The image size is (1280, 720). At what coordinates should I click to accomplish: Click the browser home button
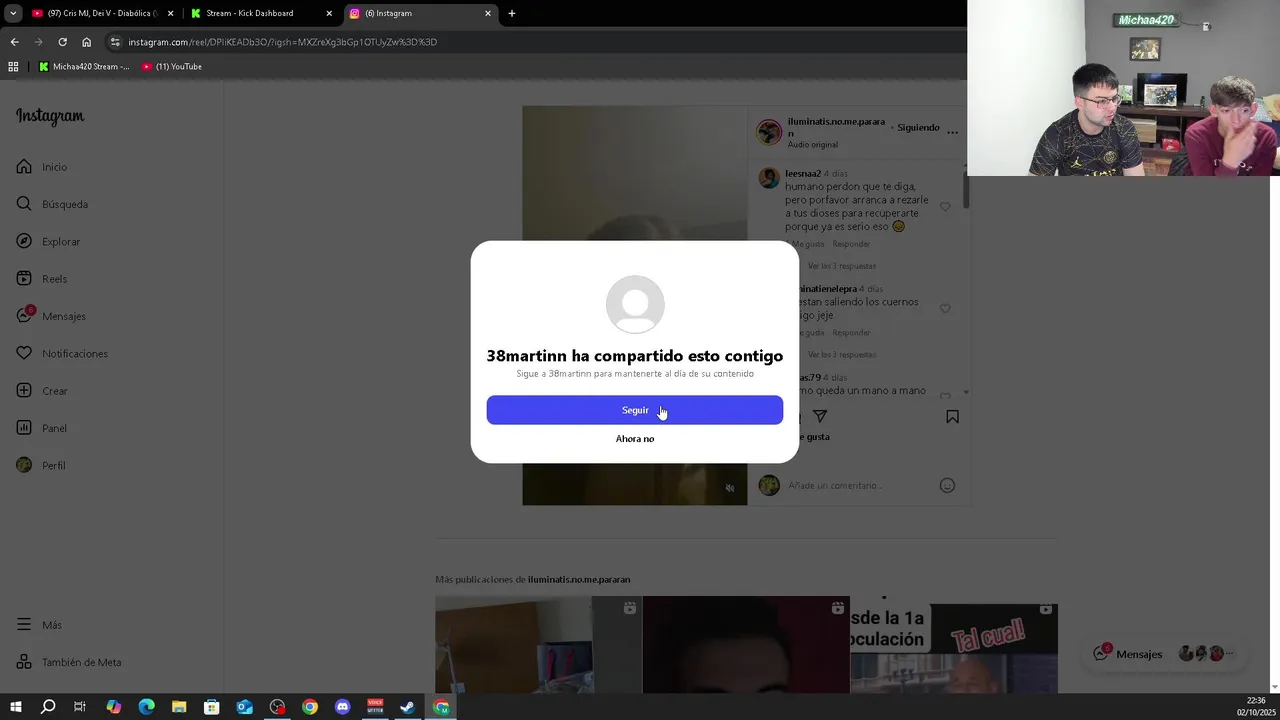tap(86, 42)
